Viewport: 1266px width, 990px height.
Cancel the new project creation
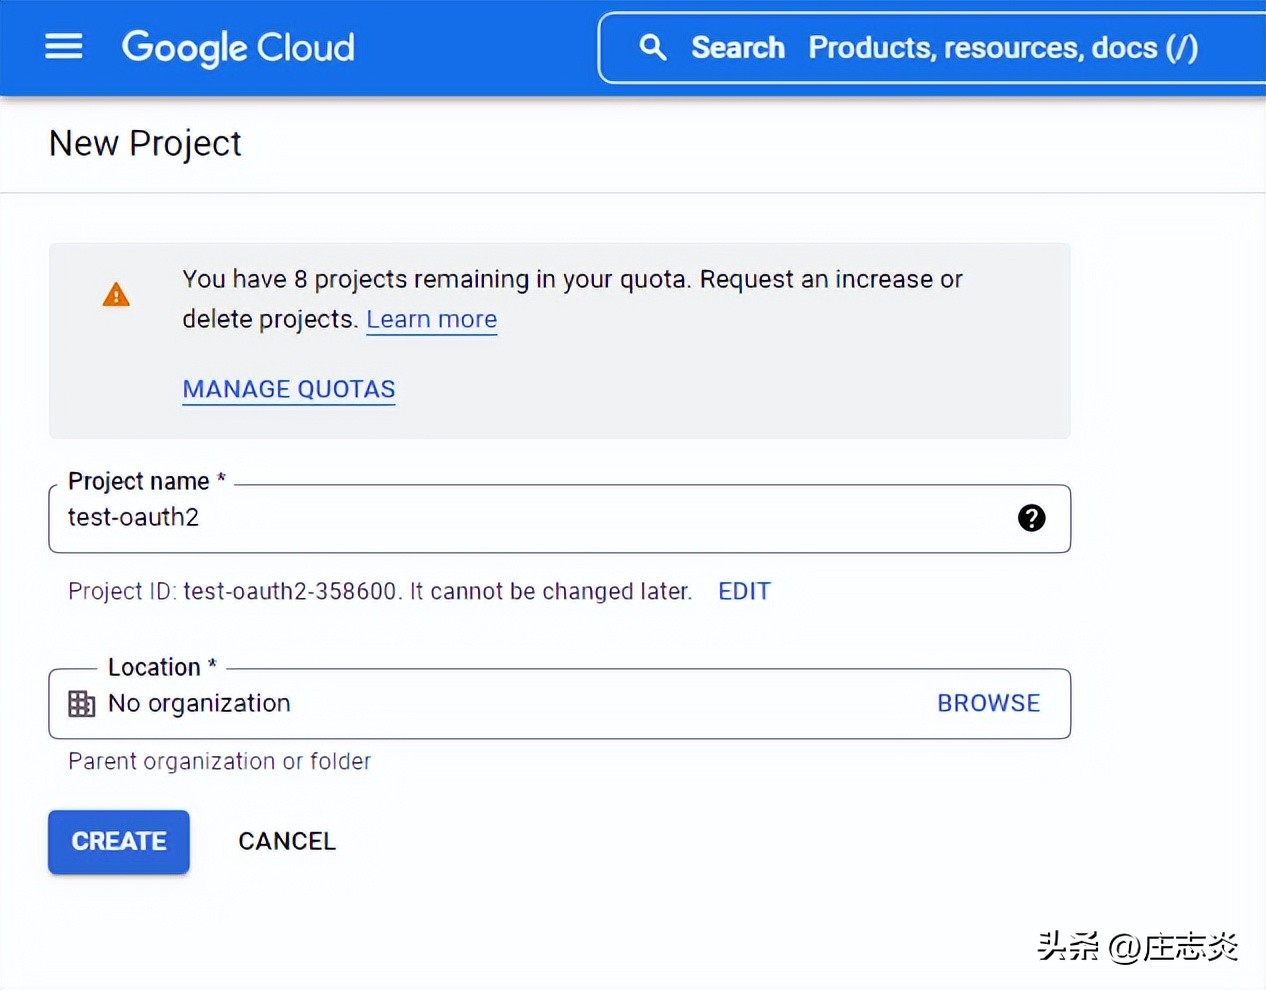pyautogui.click(x=286, y=841)
